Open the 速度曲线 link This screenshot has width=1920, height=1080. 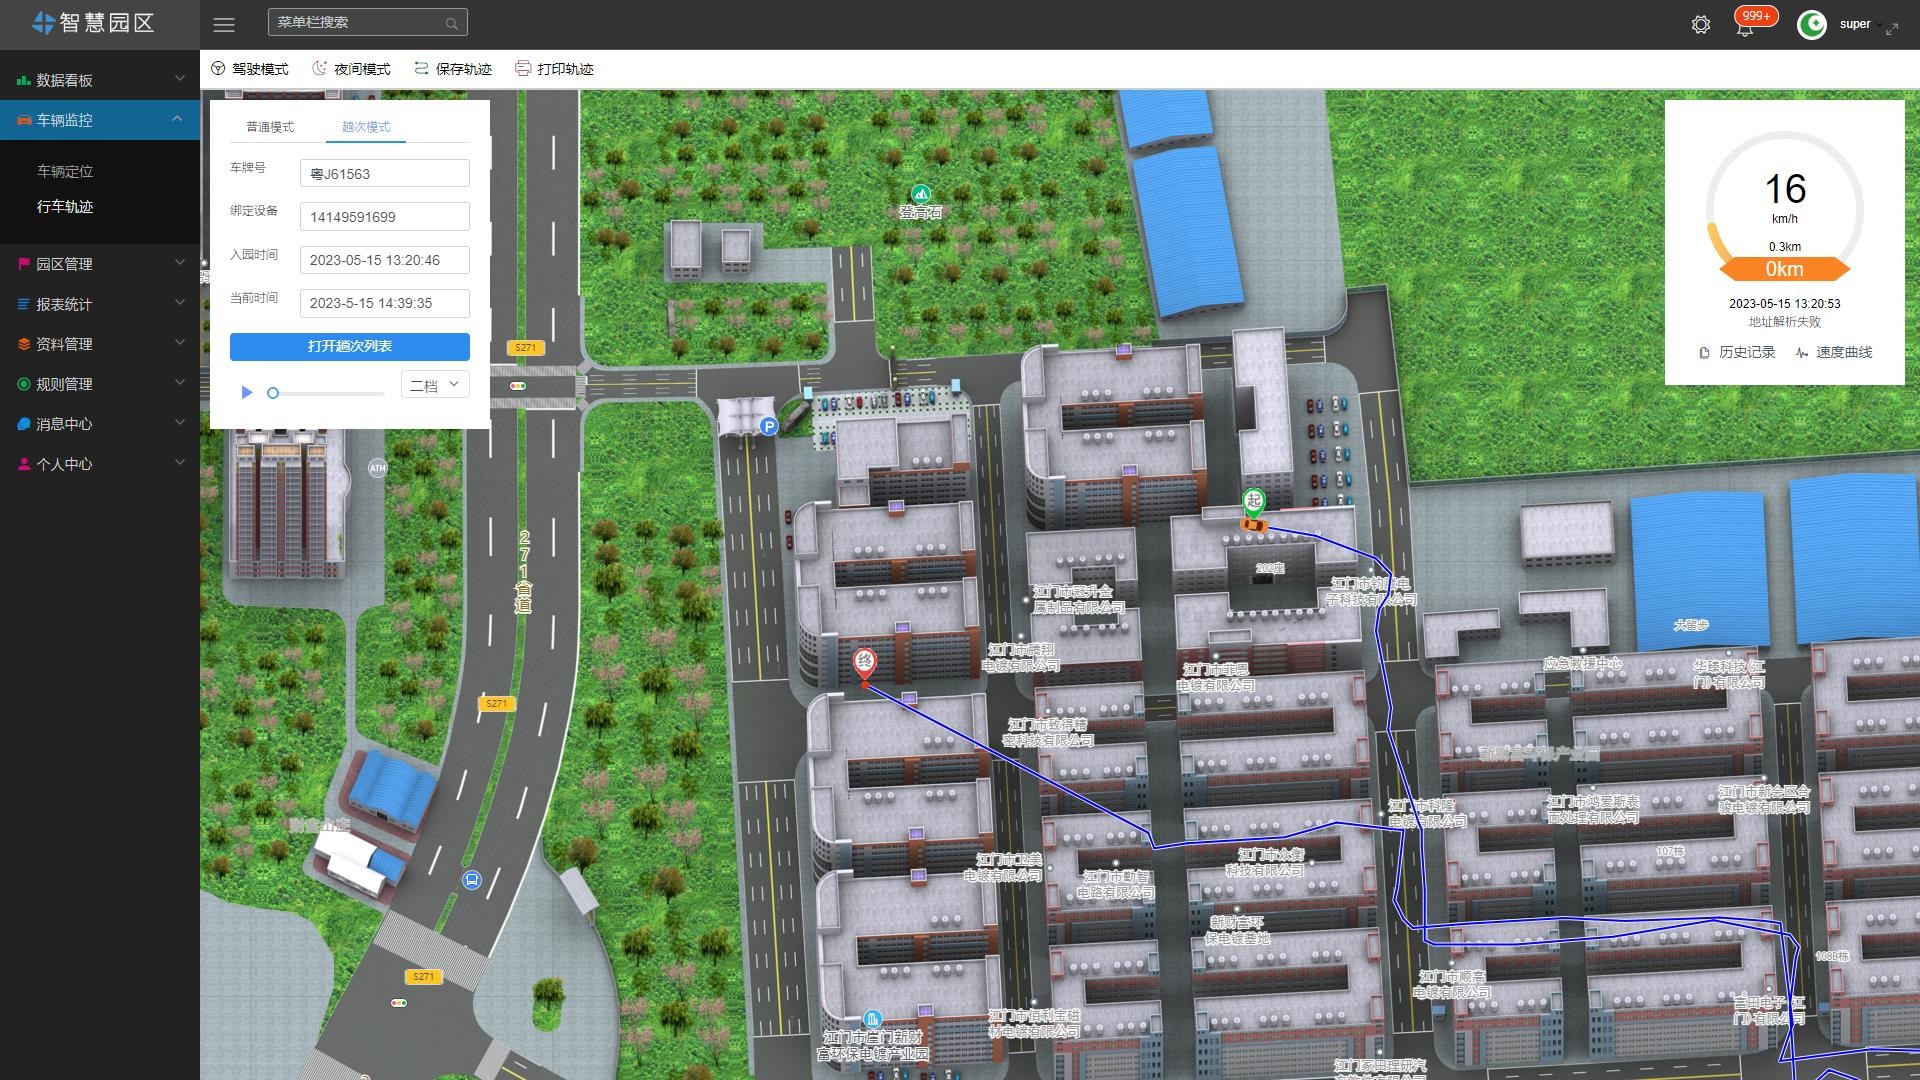tap(1834, 352)
